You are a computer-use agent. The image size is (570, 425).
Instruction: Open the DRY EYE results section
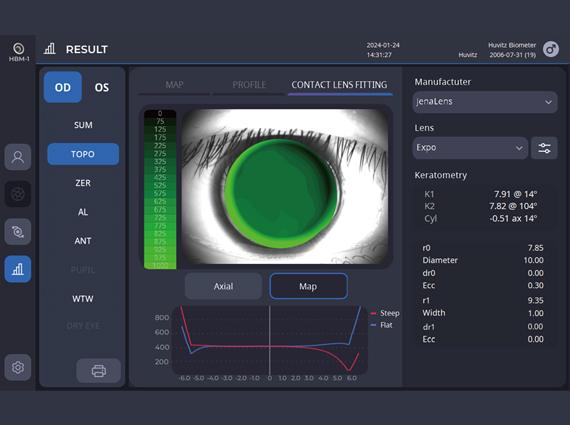(83, 326)
